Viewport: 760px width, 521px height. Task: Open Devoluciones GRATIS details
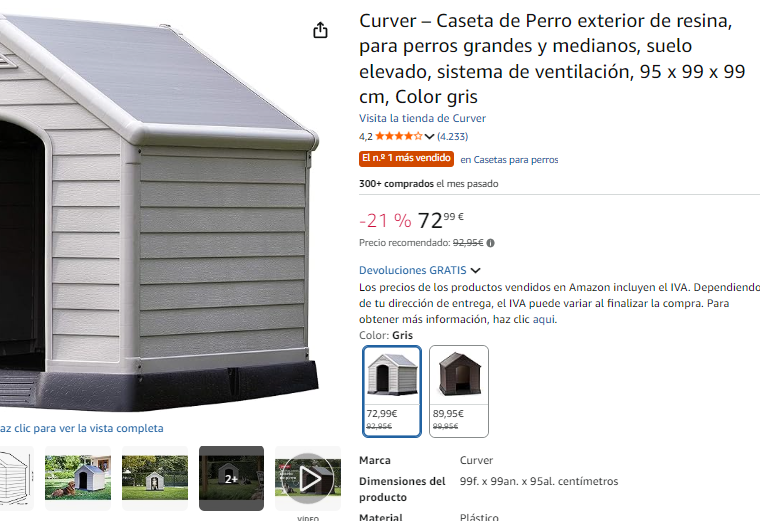pyautogui.click(x=412, y=270)
